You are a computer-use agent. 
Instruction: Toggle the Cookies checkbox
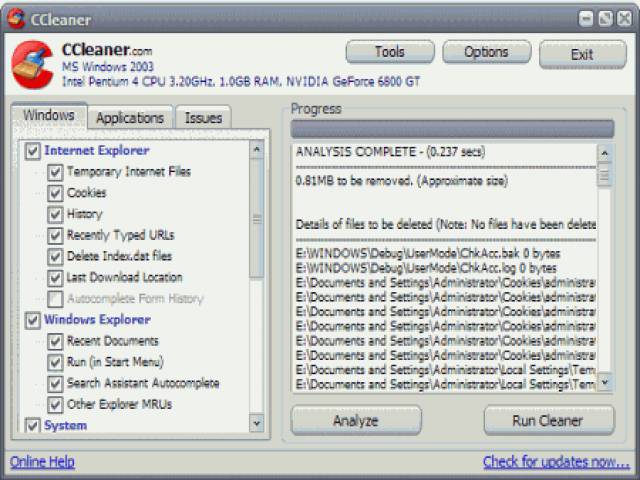55,193
